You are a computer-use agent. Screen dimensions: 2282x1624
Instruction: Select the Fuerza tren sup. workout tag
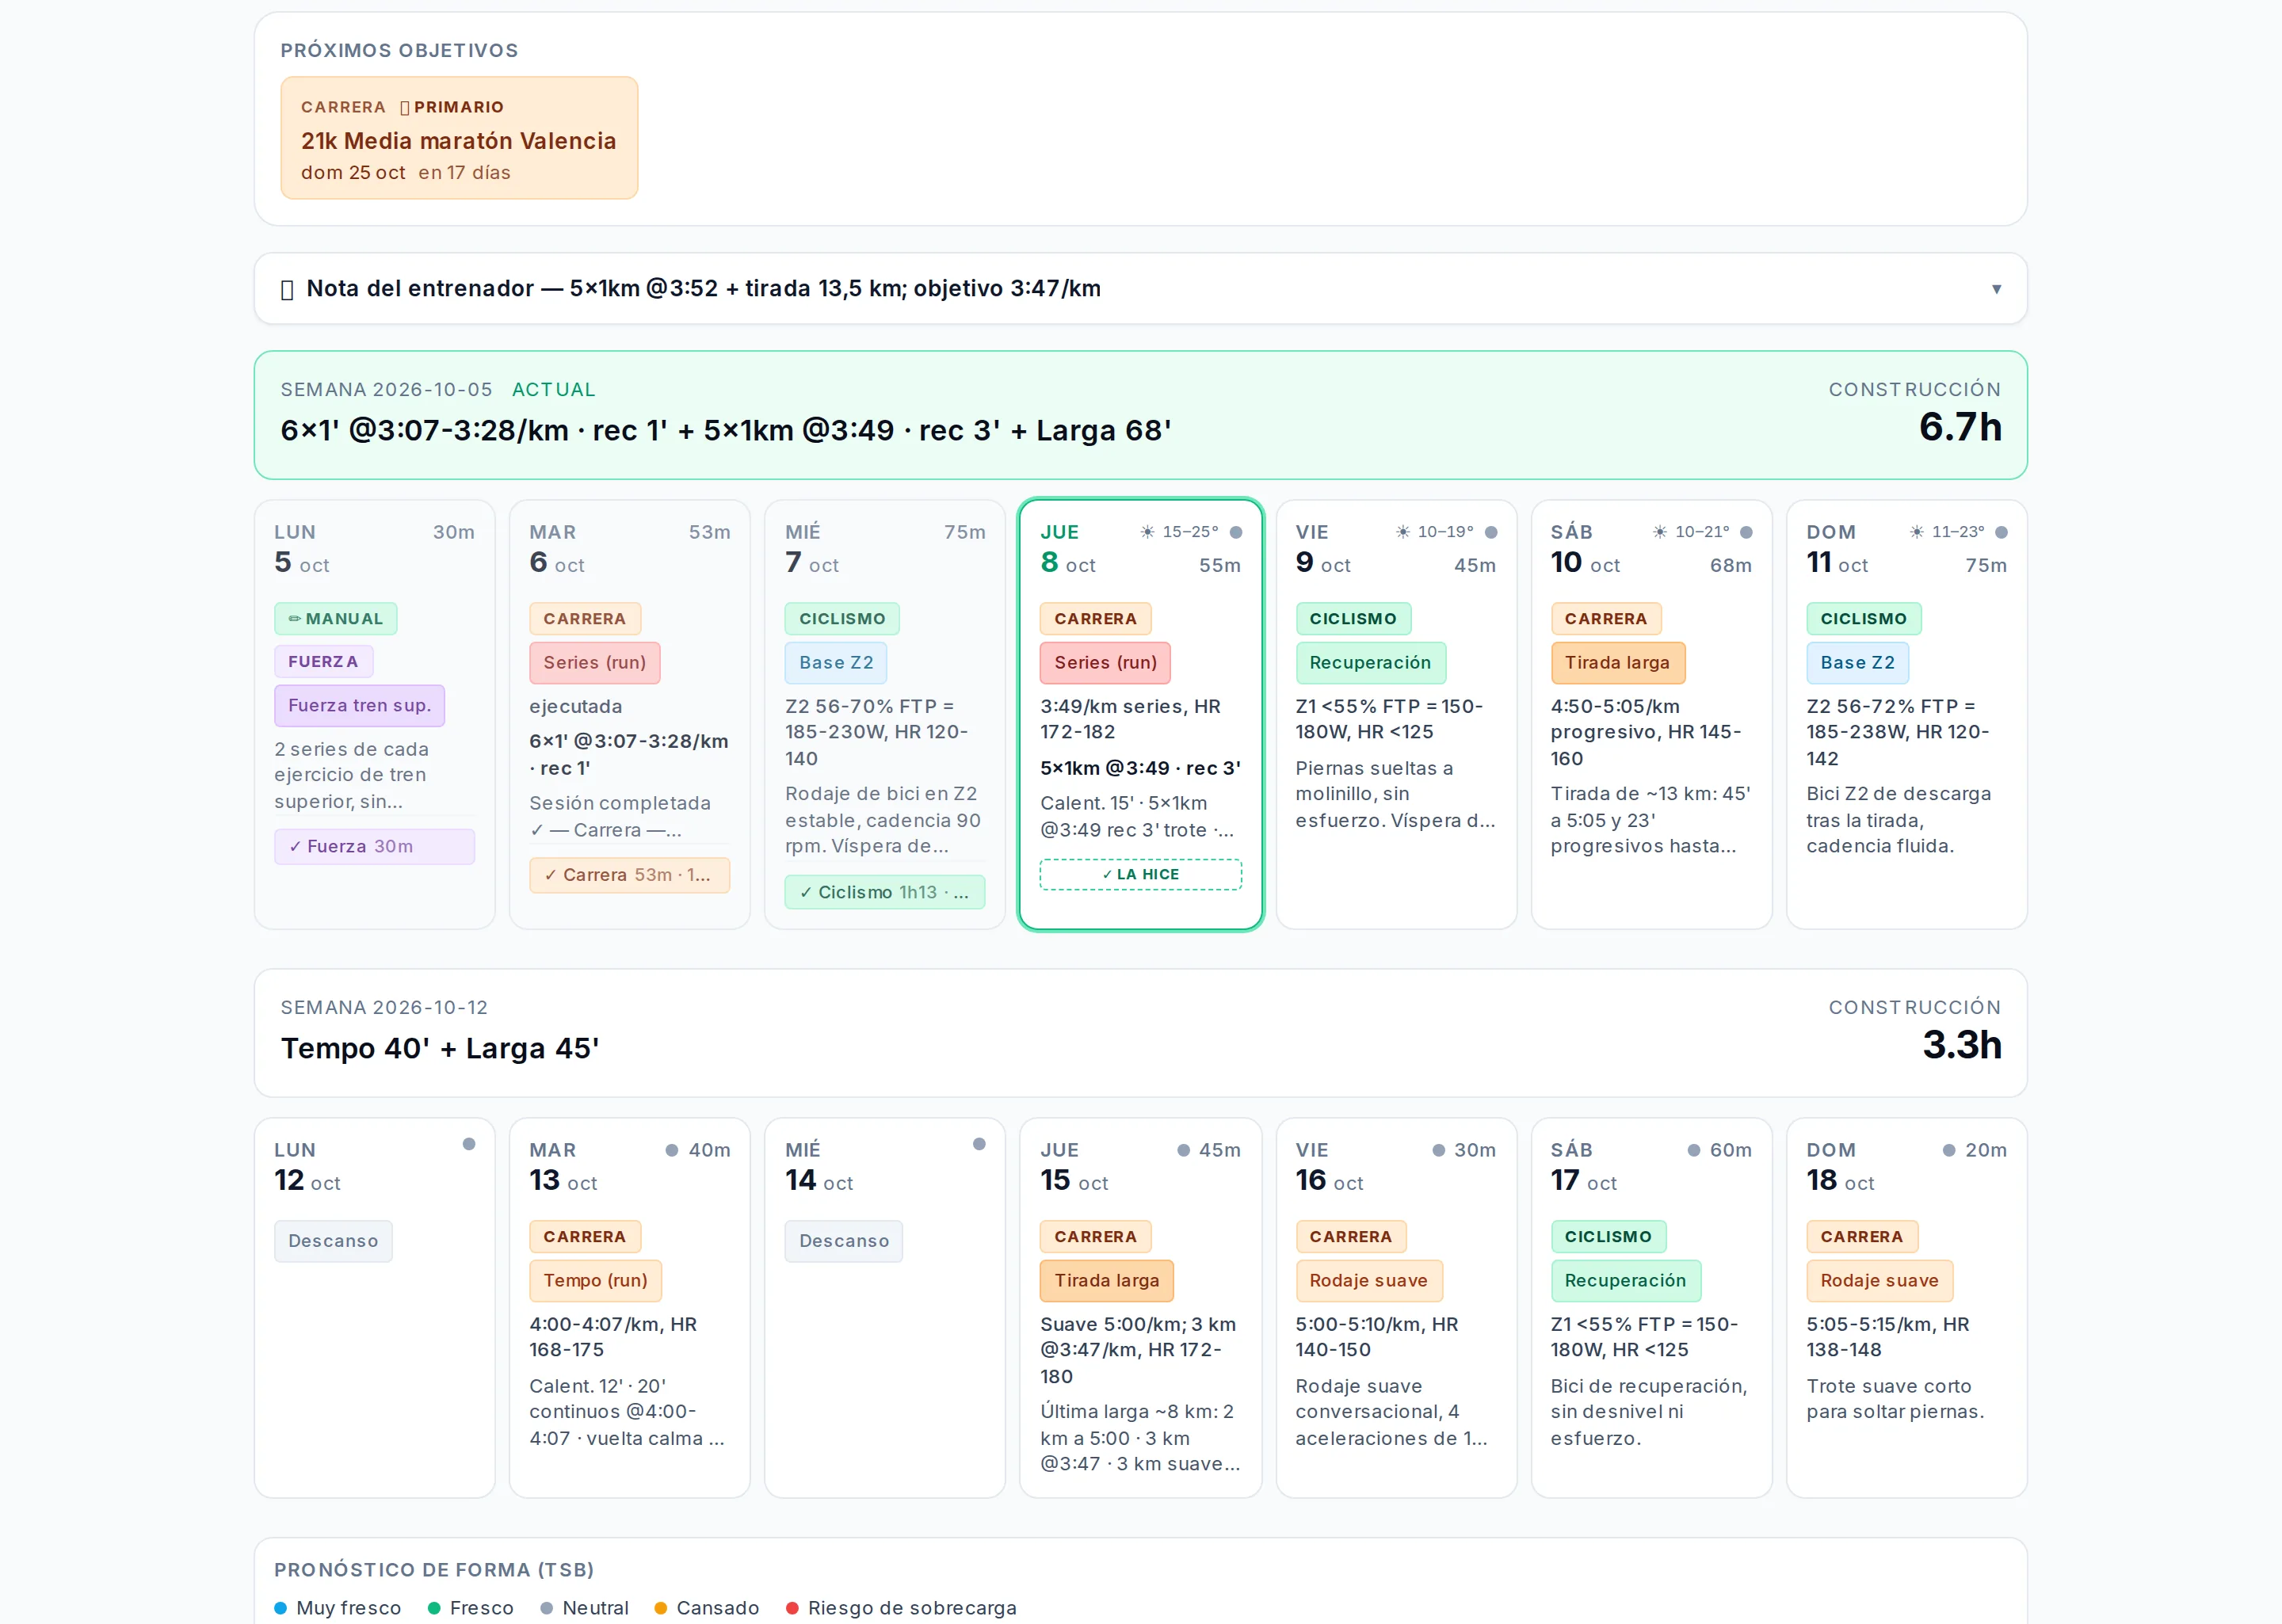360,706
